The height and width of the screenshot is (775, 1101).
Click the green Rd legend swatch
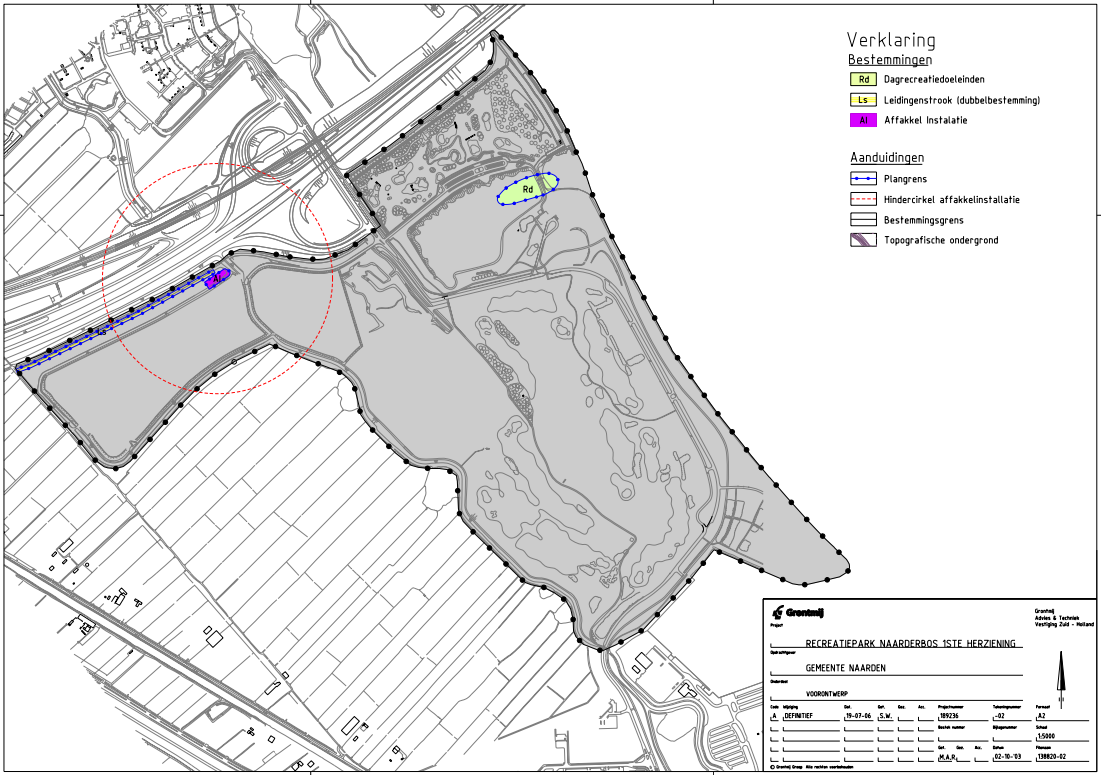(863, 79)
